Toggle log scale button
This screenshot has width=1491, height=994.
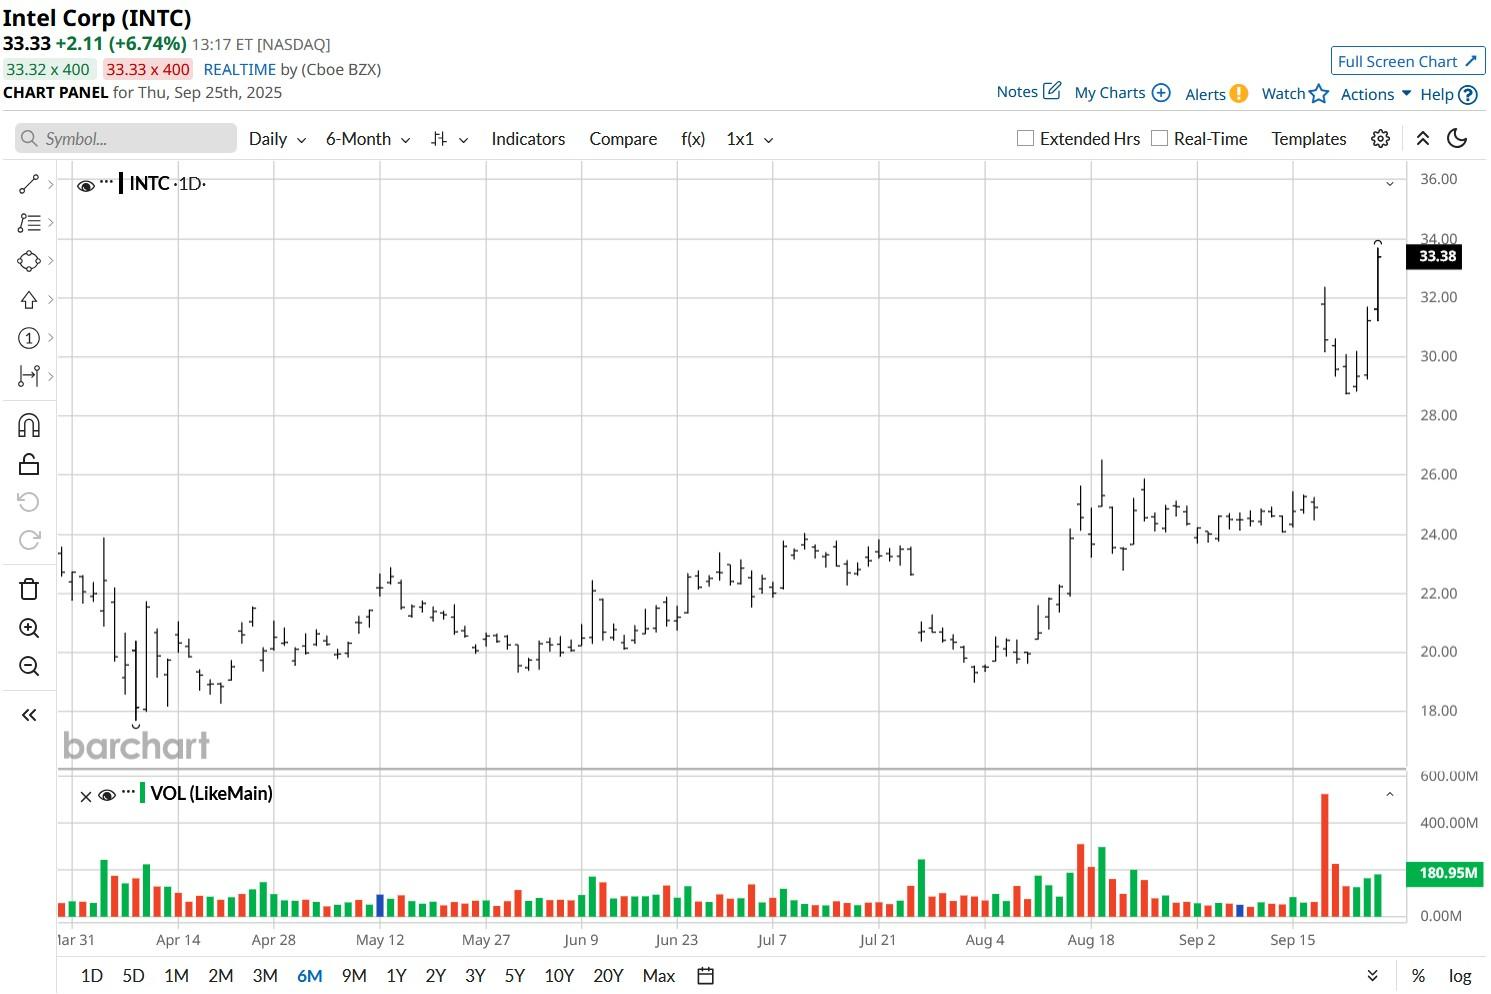1460,976
